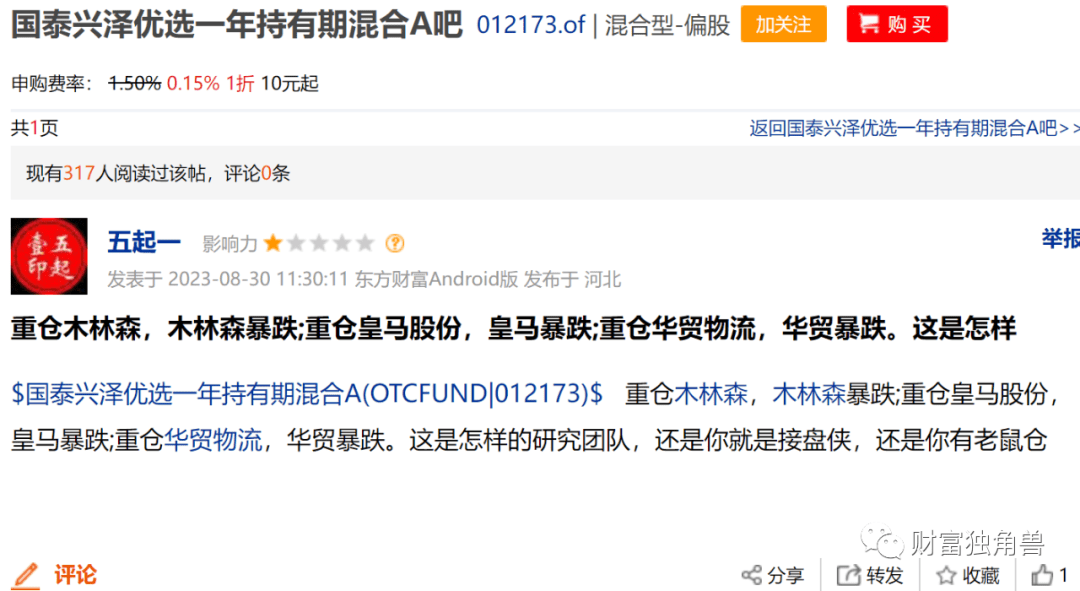Image resolution: width=1080 pixels, height=591 pixels.
Task: Open the $国泰兴泽优选一年持有期混合A(OTCFUND|012173)$ link
Action: tap(307, 394)
